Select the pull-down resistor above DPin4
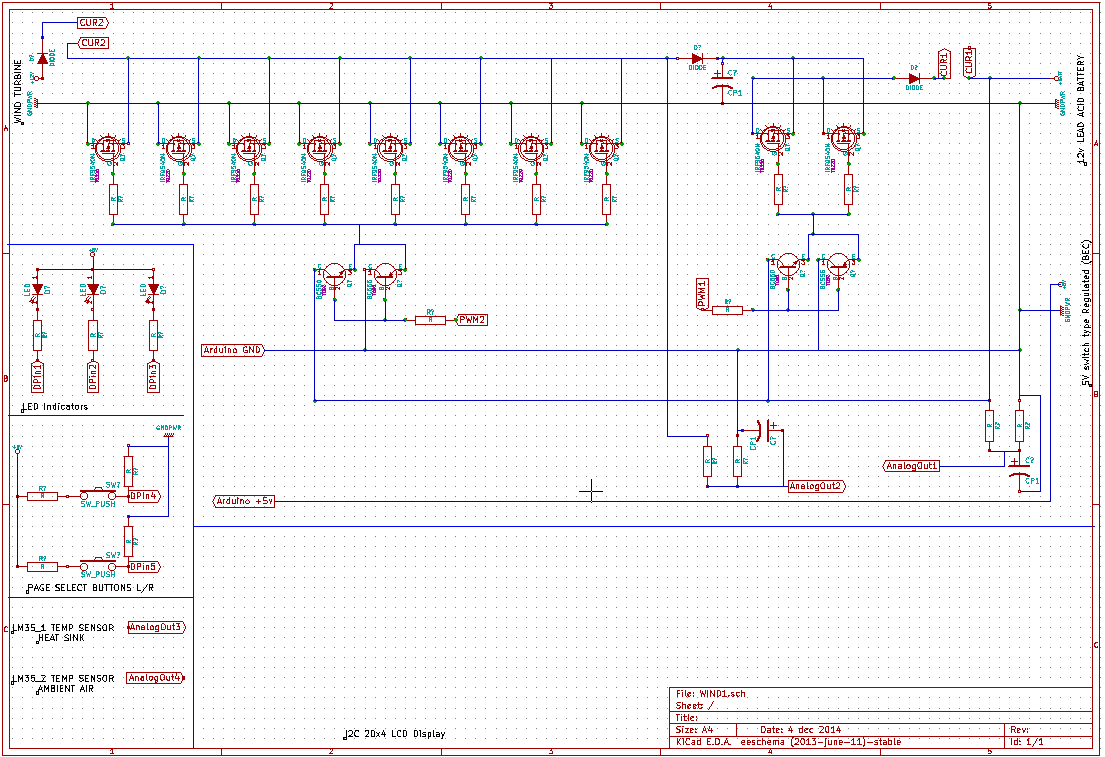This screenshot has height=757, width=1105. (x=128, y=471)
